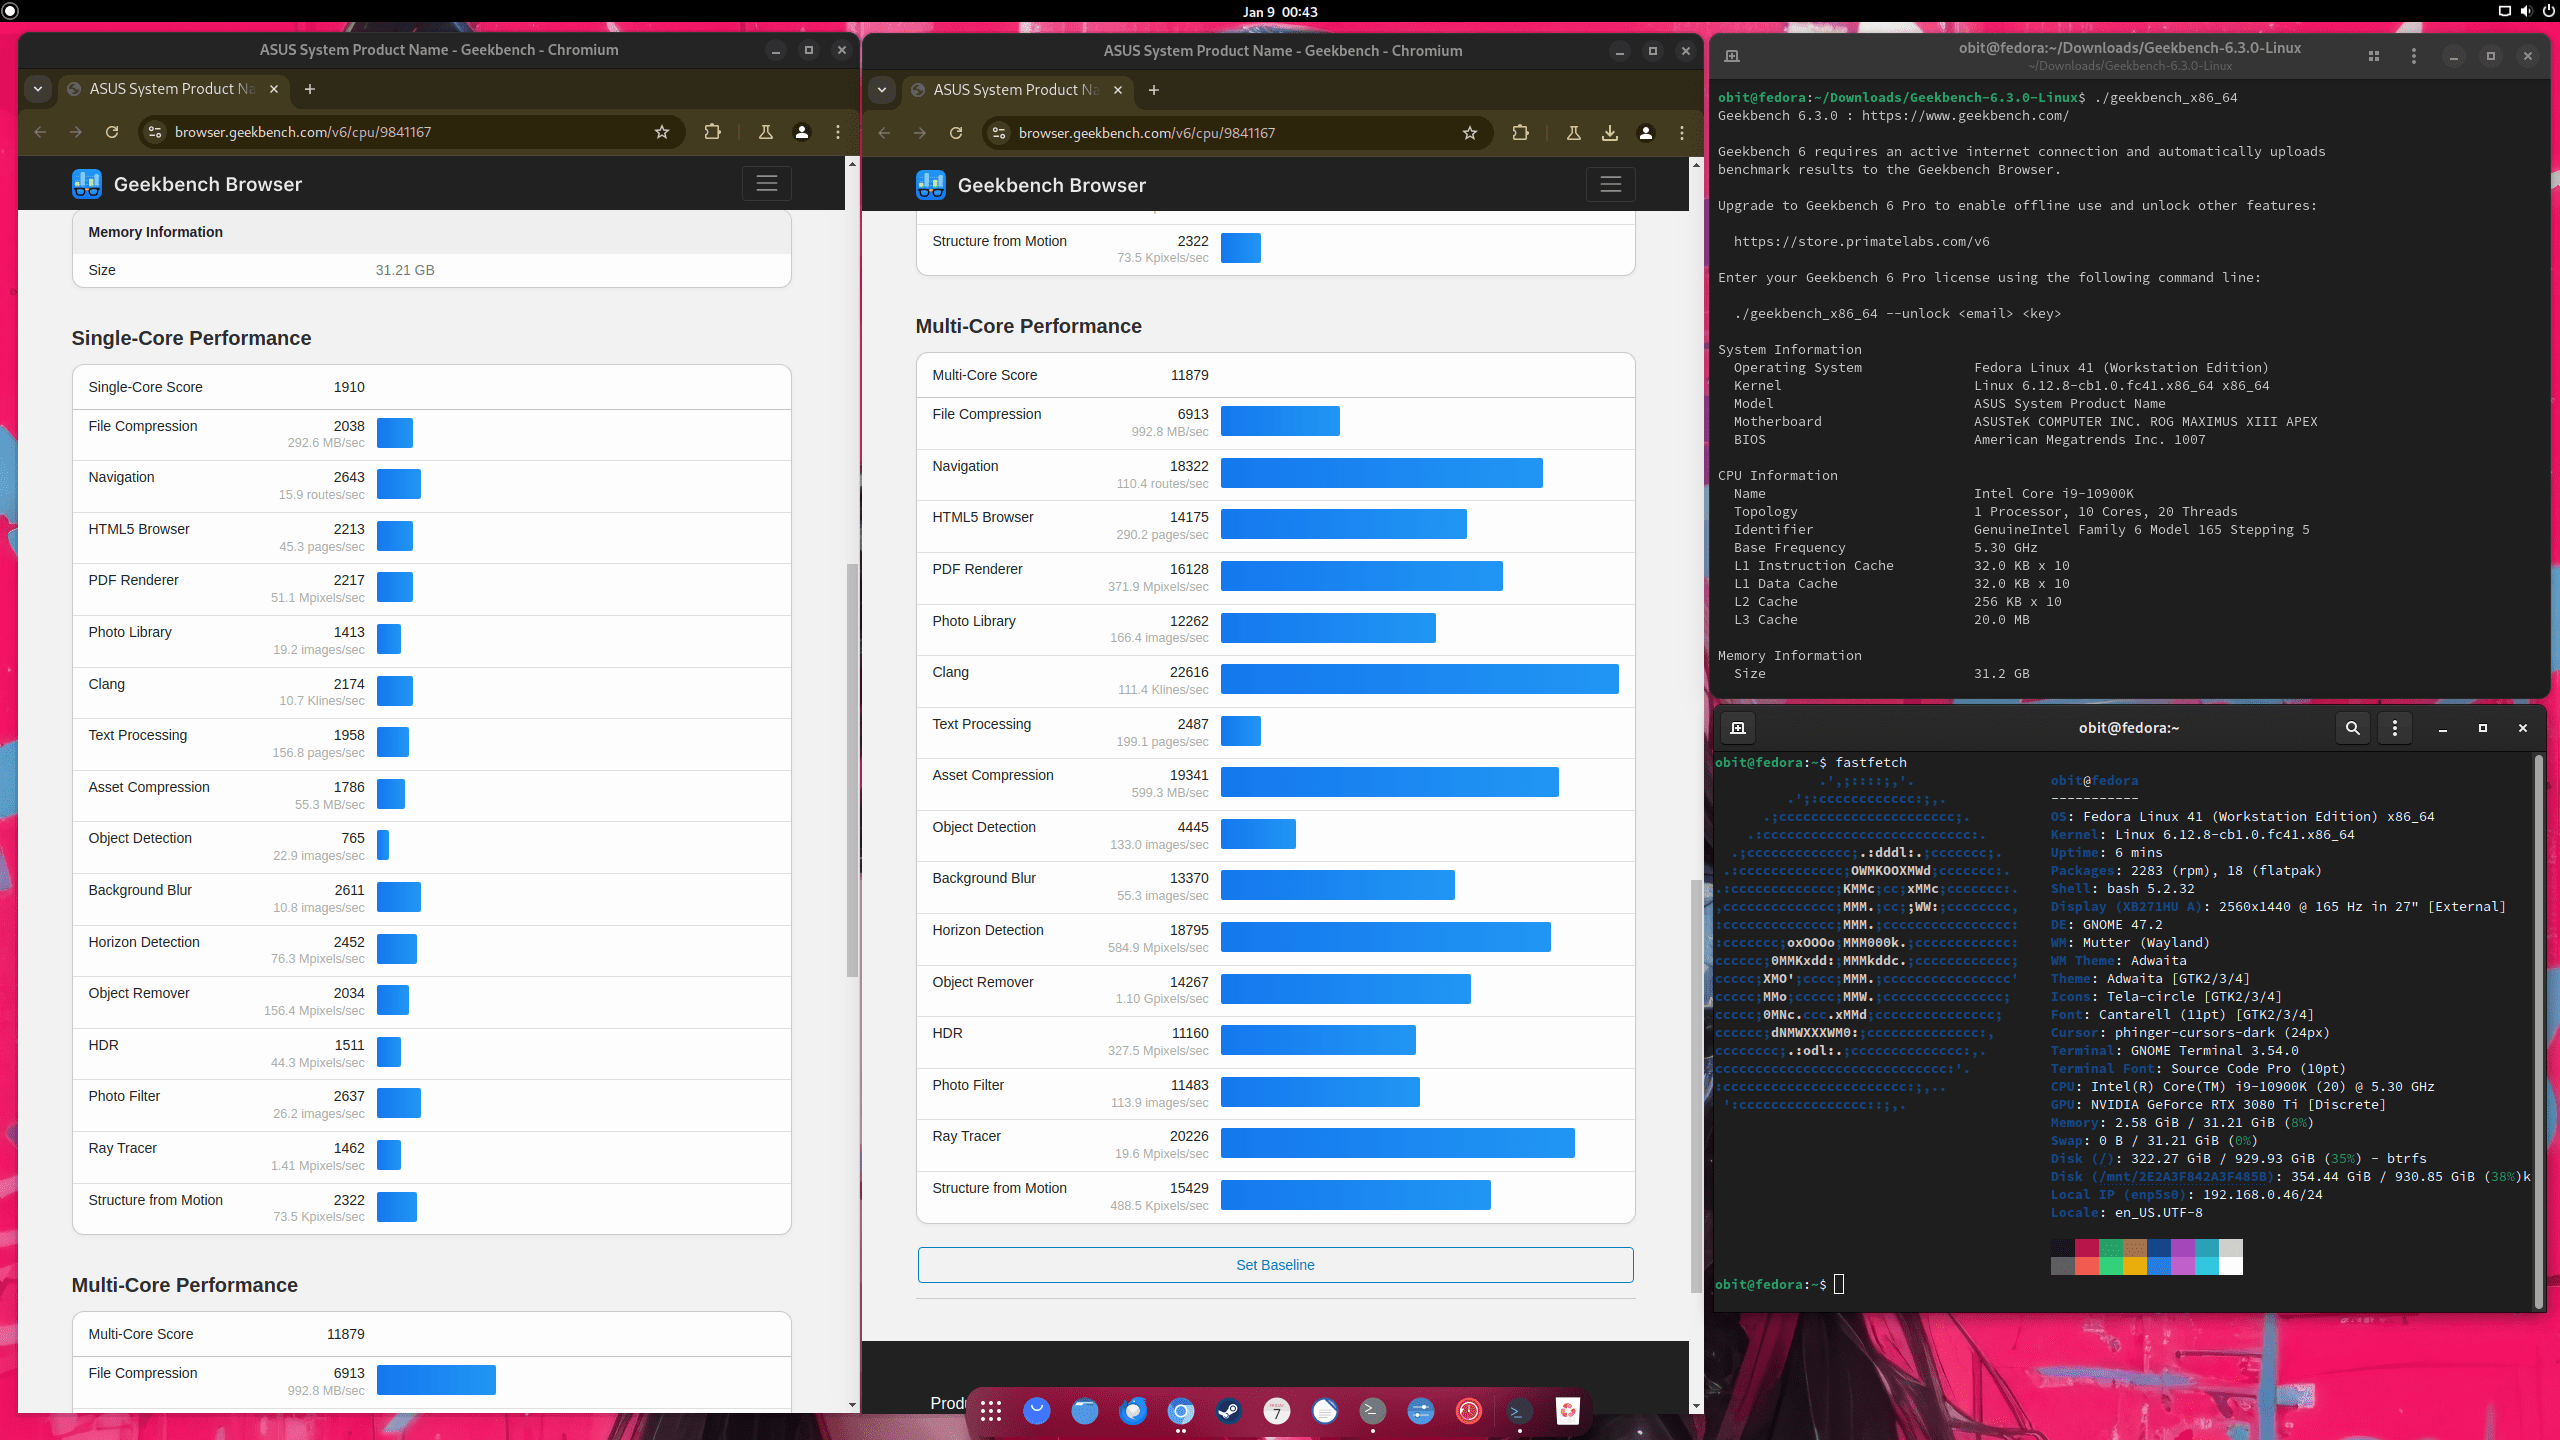Bookmark the page with the left browser's star
Screen dimensions: 2560x1440
click(662, 132)
